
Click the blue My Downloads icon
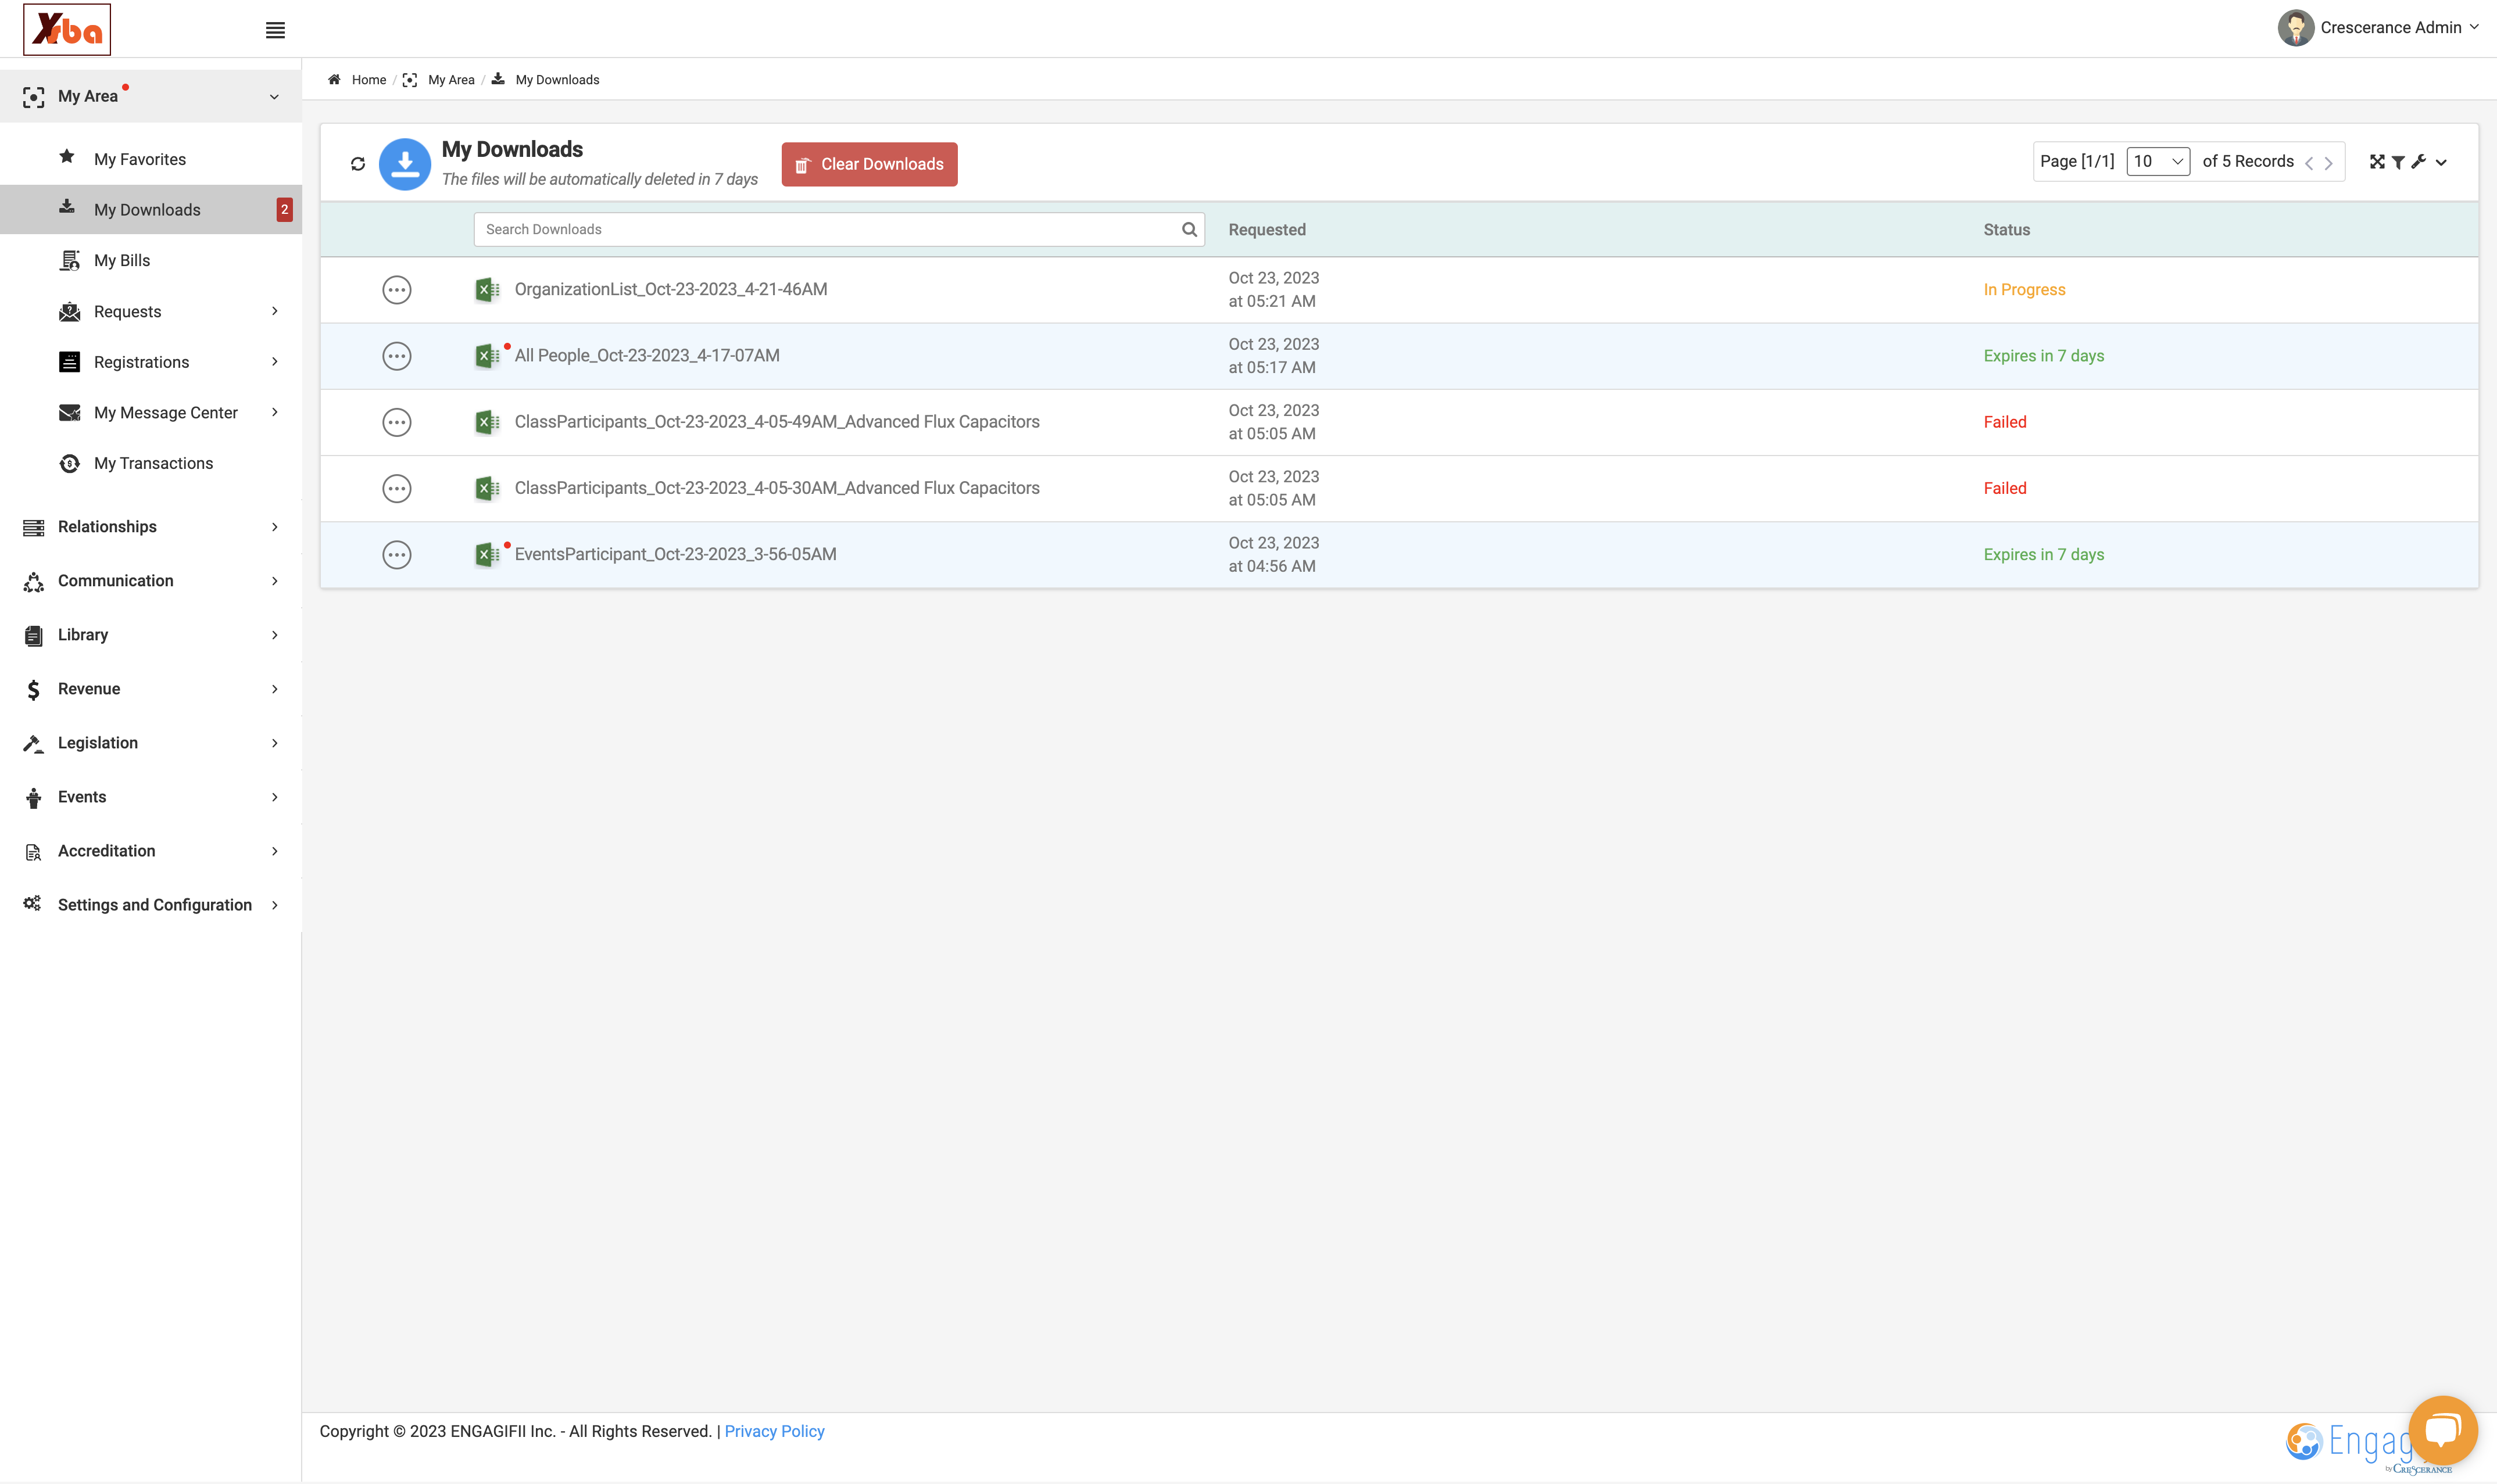pos(405,164)
